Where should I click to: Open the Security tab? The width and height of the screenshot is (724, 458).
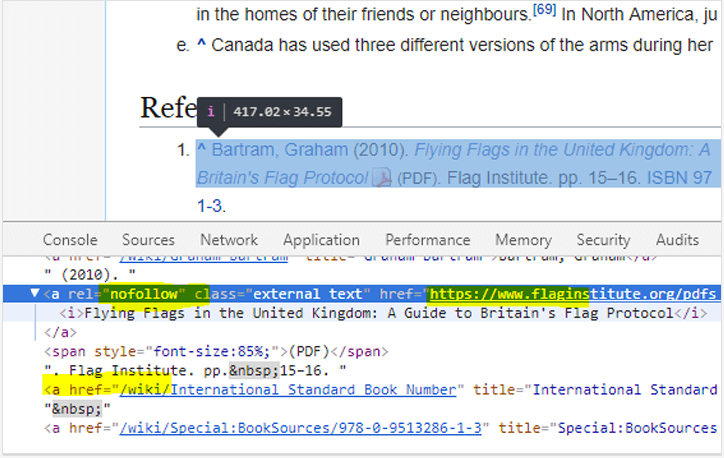click(603, 240)
